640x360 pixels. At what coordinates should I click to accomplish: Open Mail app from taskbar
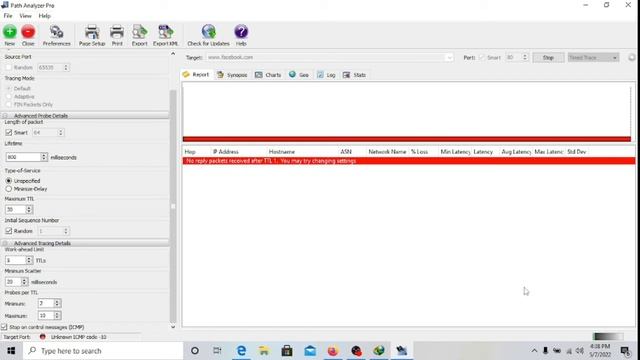(310, 351)
